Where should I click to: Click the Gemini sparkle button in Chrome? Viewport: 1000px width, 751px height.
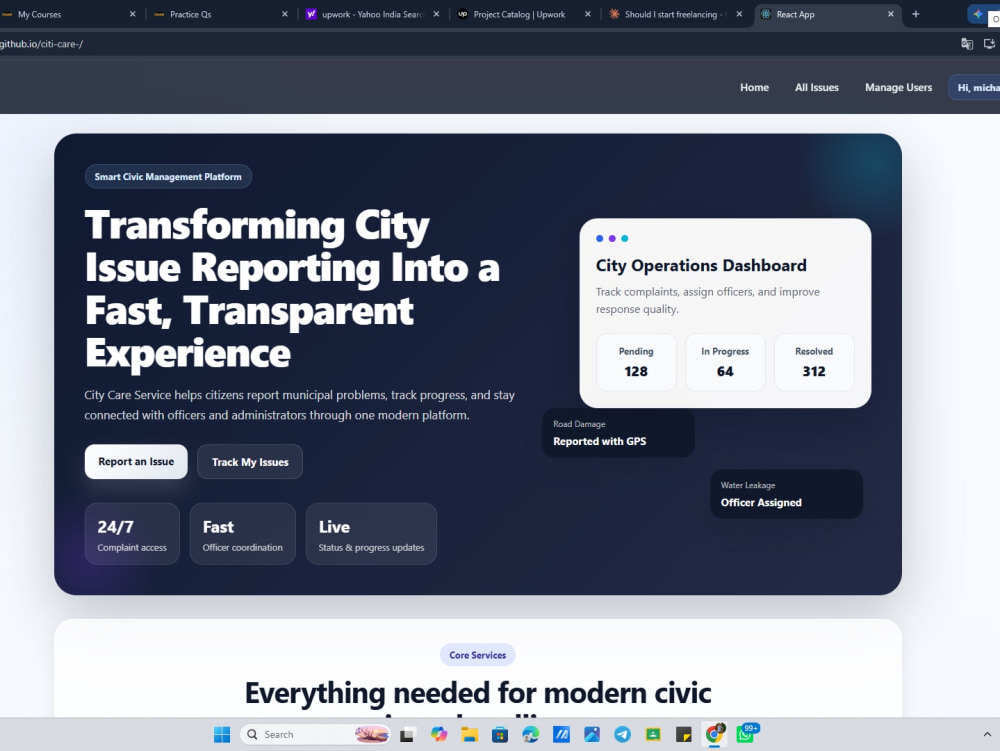[x=978, y=14]
